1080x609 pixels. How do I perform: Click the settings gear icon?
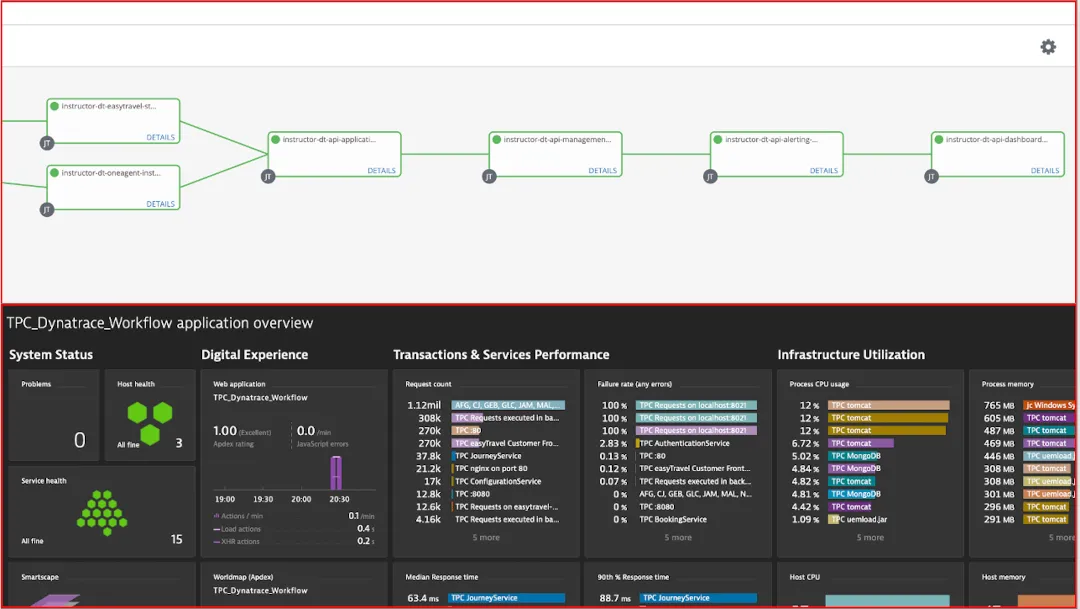pos(1047,46)
